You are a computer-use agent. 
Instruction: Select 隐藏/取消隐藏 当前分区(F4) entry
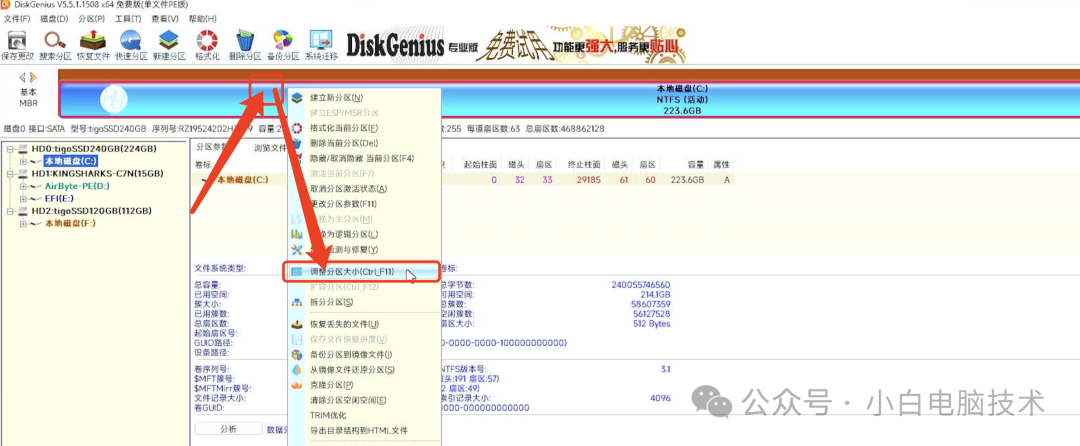364,158
